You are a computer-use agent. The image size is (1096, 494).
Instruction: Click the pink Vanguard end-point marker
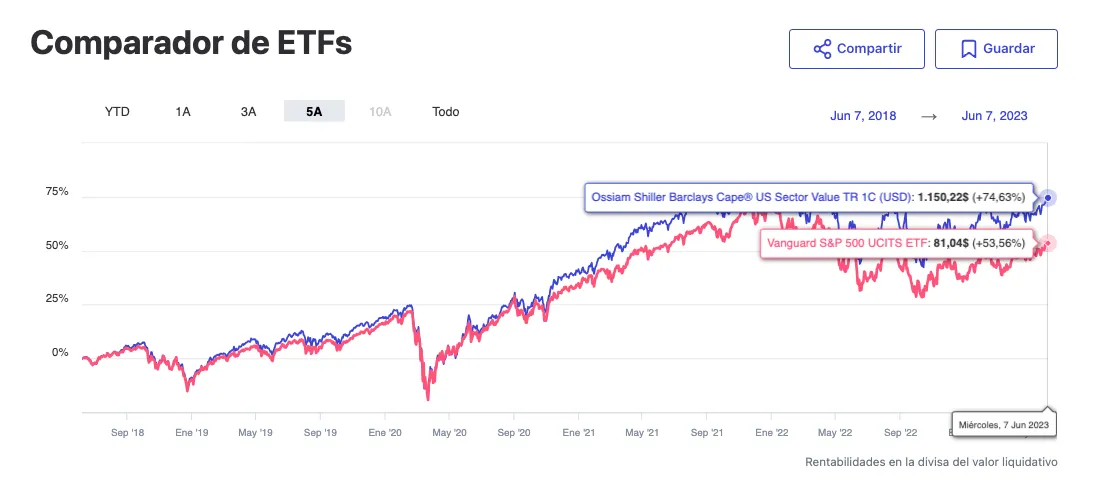tap(1047, 243)
